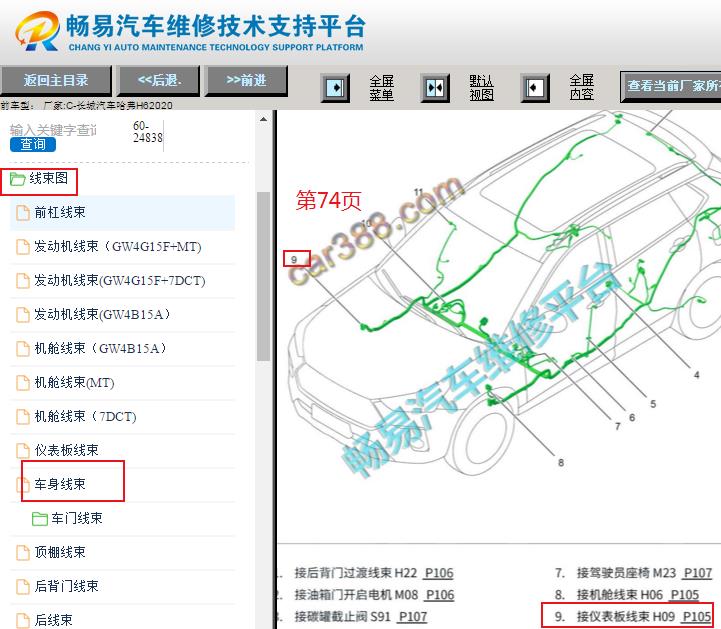Follow the P105 link for H06
The image size is (721, 629).
pos(685,595)
